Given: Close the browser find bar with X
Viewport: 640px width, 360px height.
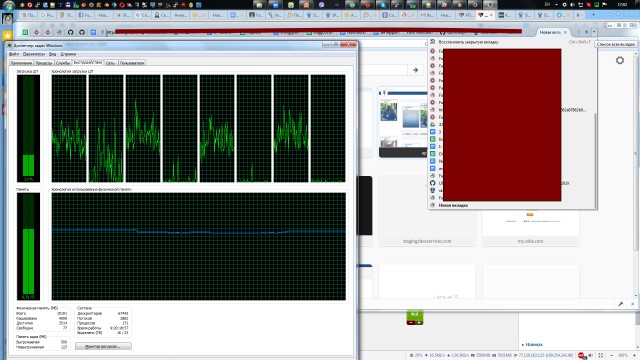Looking at the screenshot, I should coord(632,304).
